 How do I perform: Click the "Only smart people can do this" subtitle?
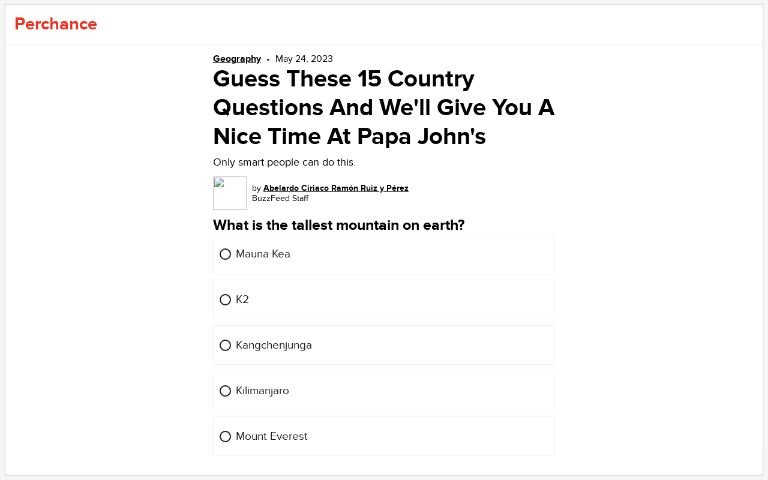point(284,162)
